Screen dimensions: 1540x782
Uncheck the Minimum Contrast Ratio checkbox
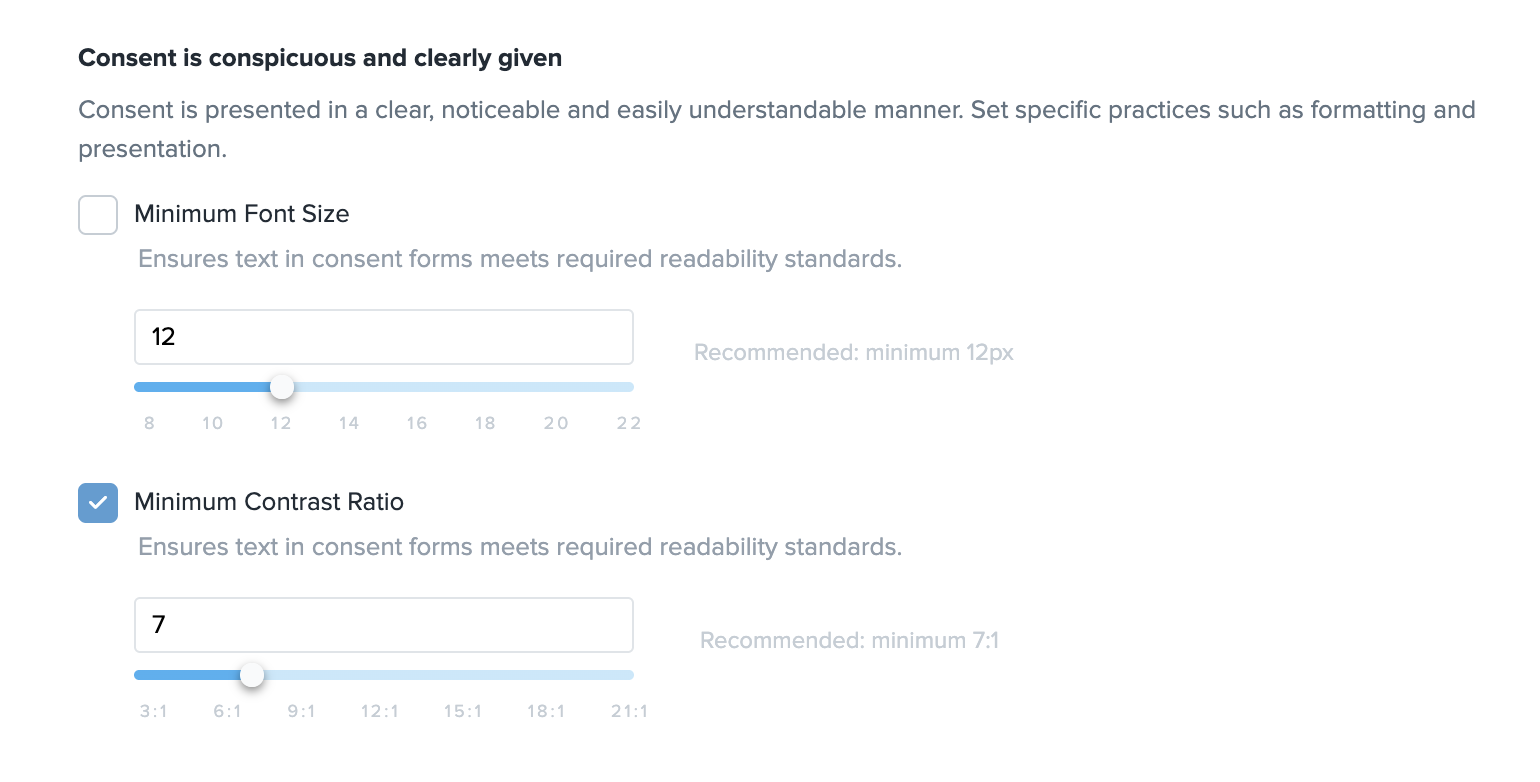point(98,503)
